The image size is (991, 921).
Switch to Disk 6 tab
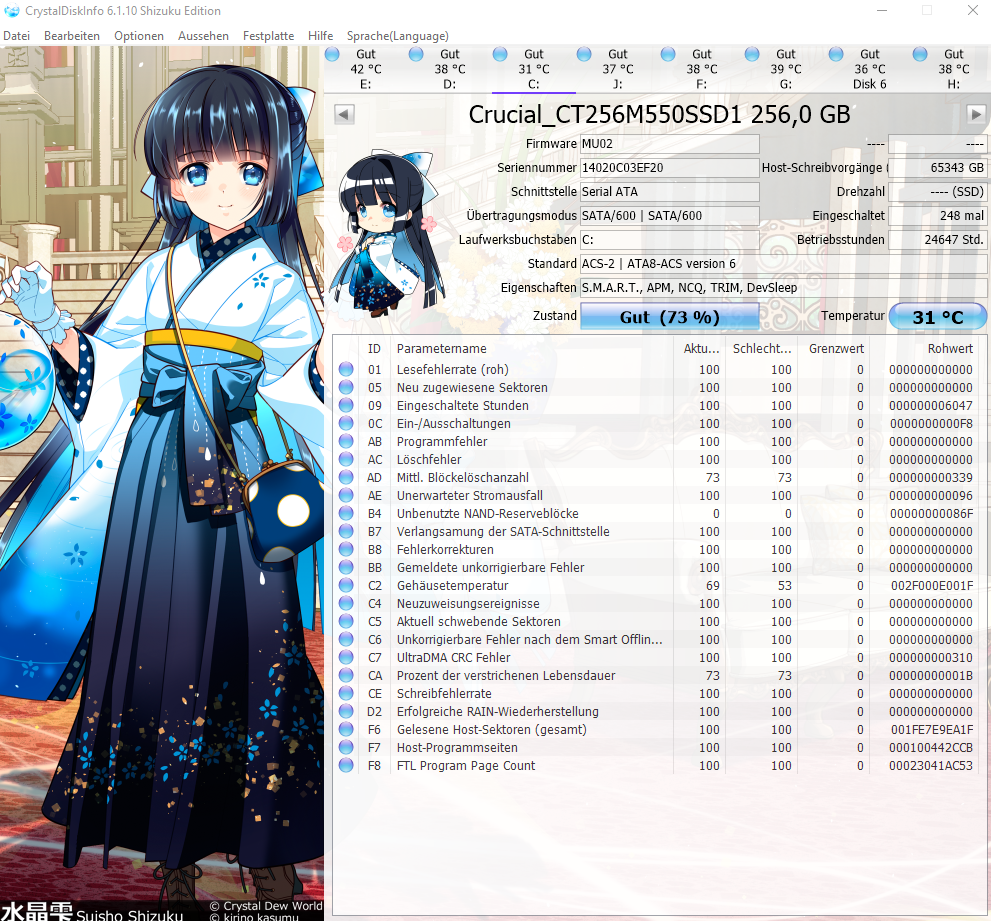coord(870,69)
